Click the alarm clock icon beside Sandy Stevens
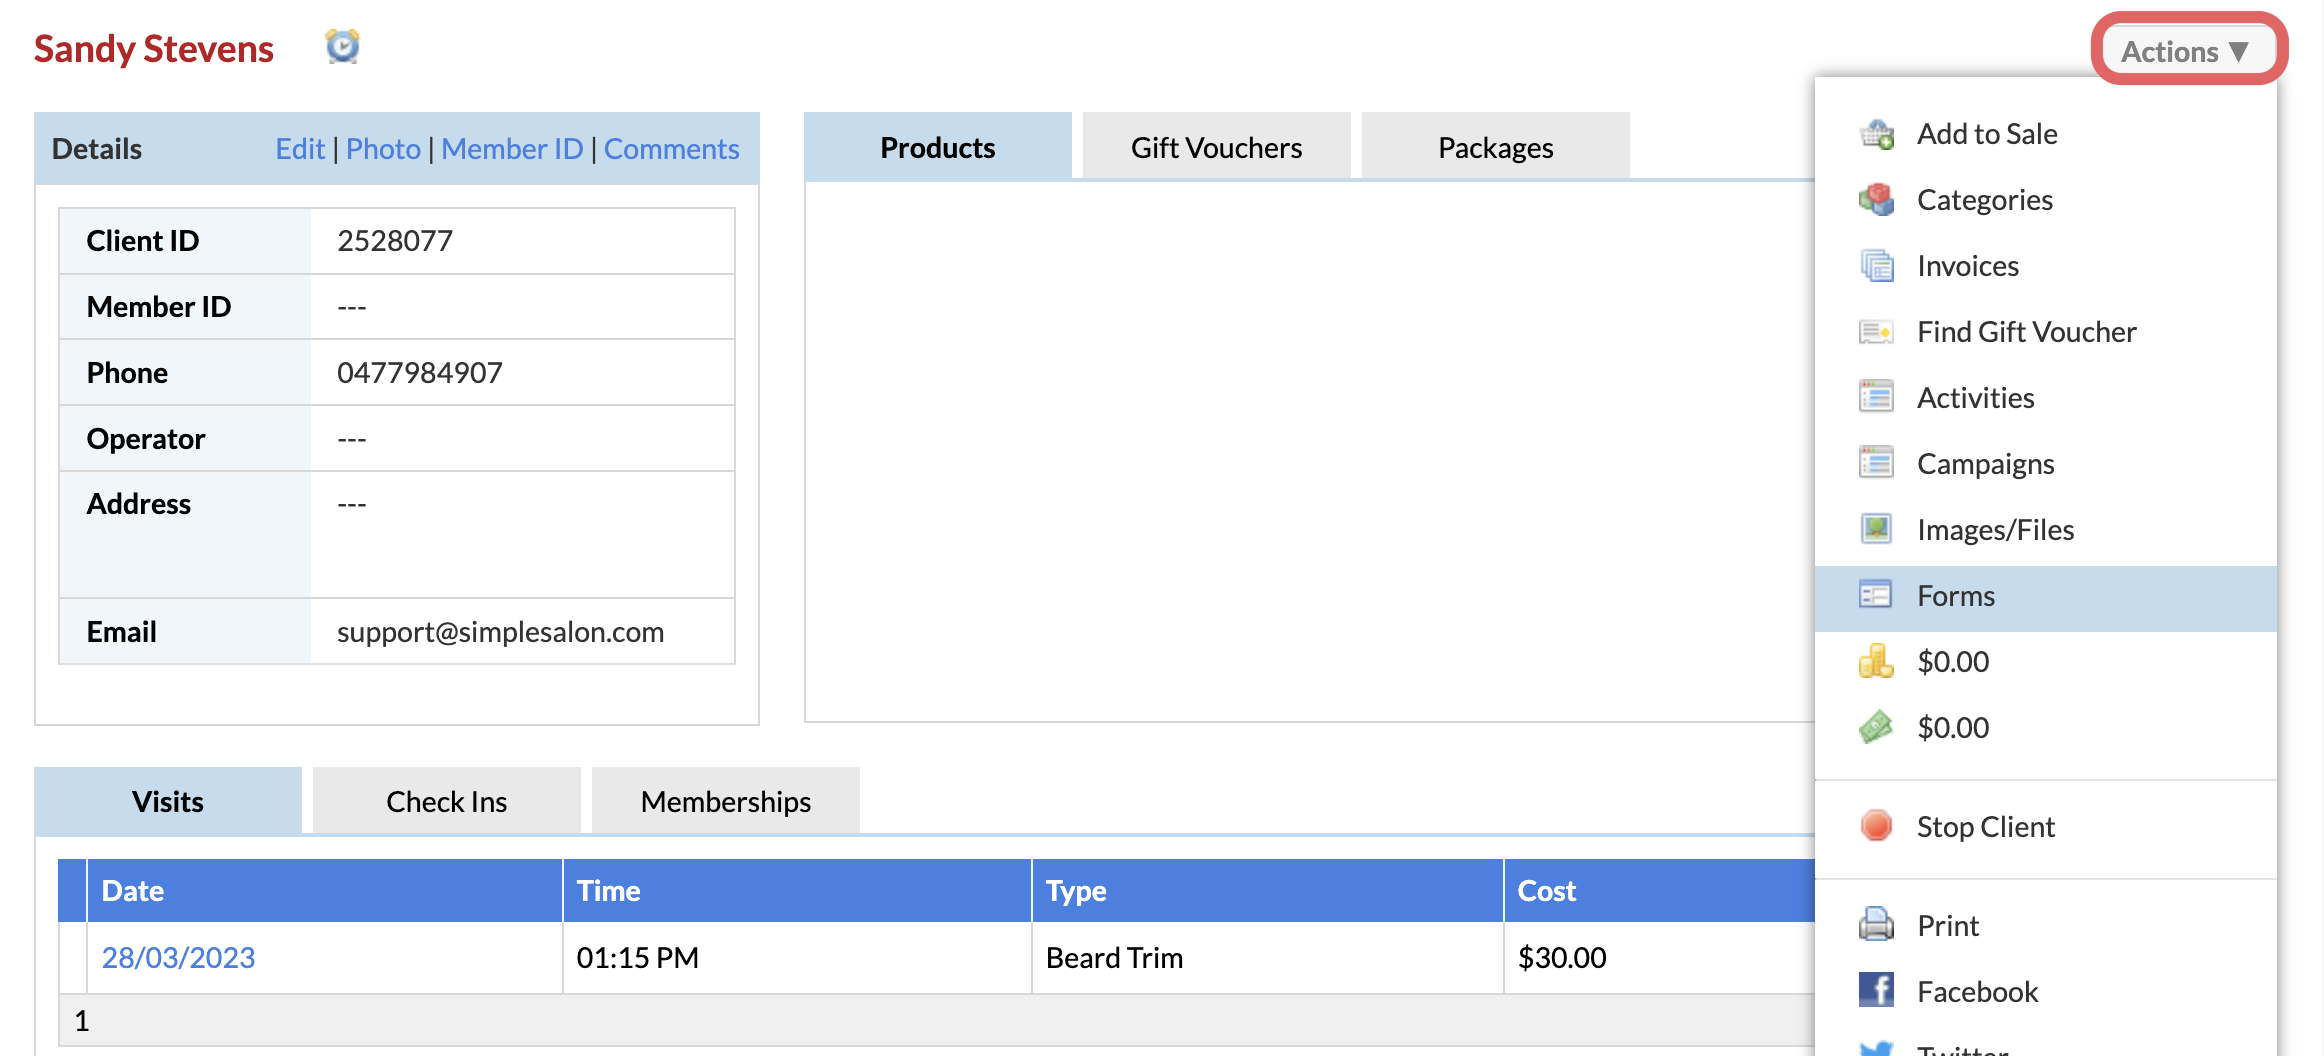 coord(342,47)
